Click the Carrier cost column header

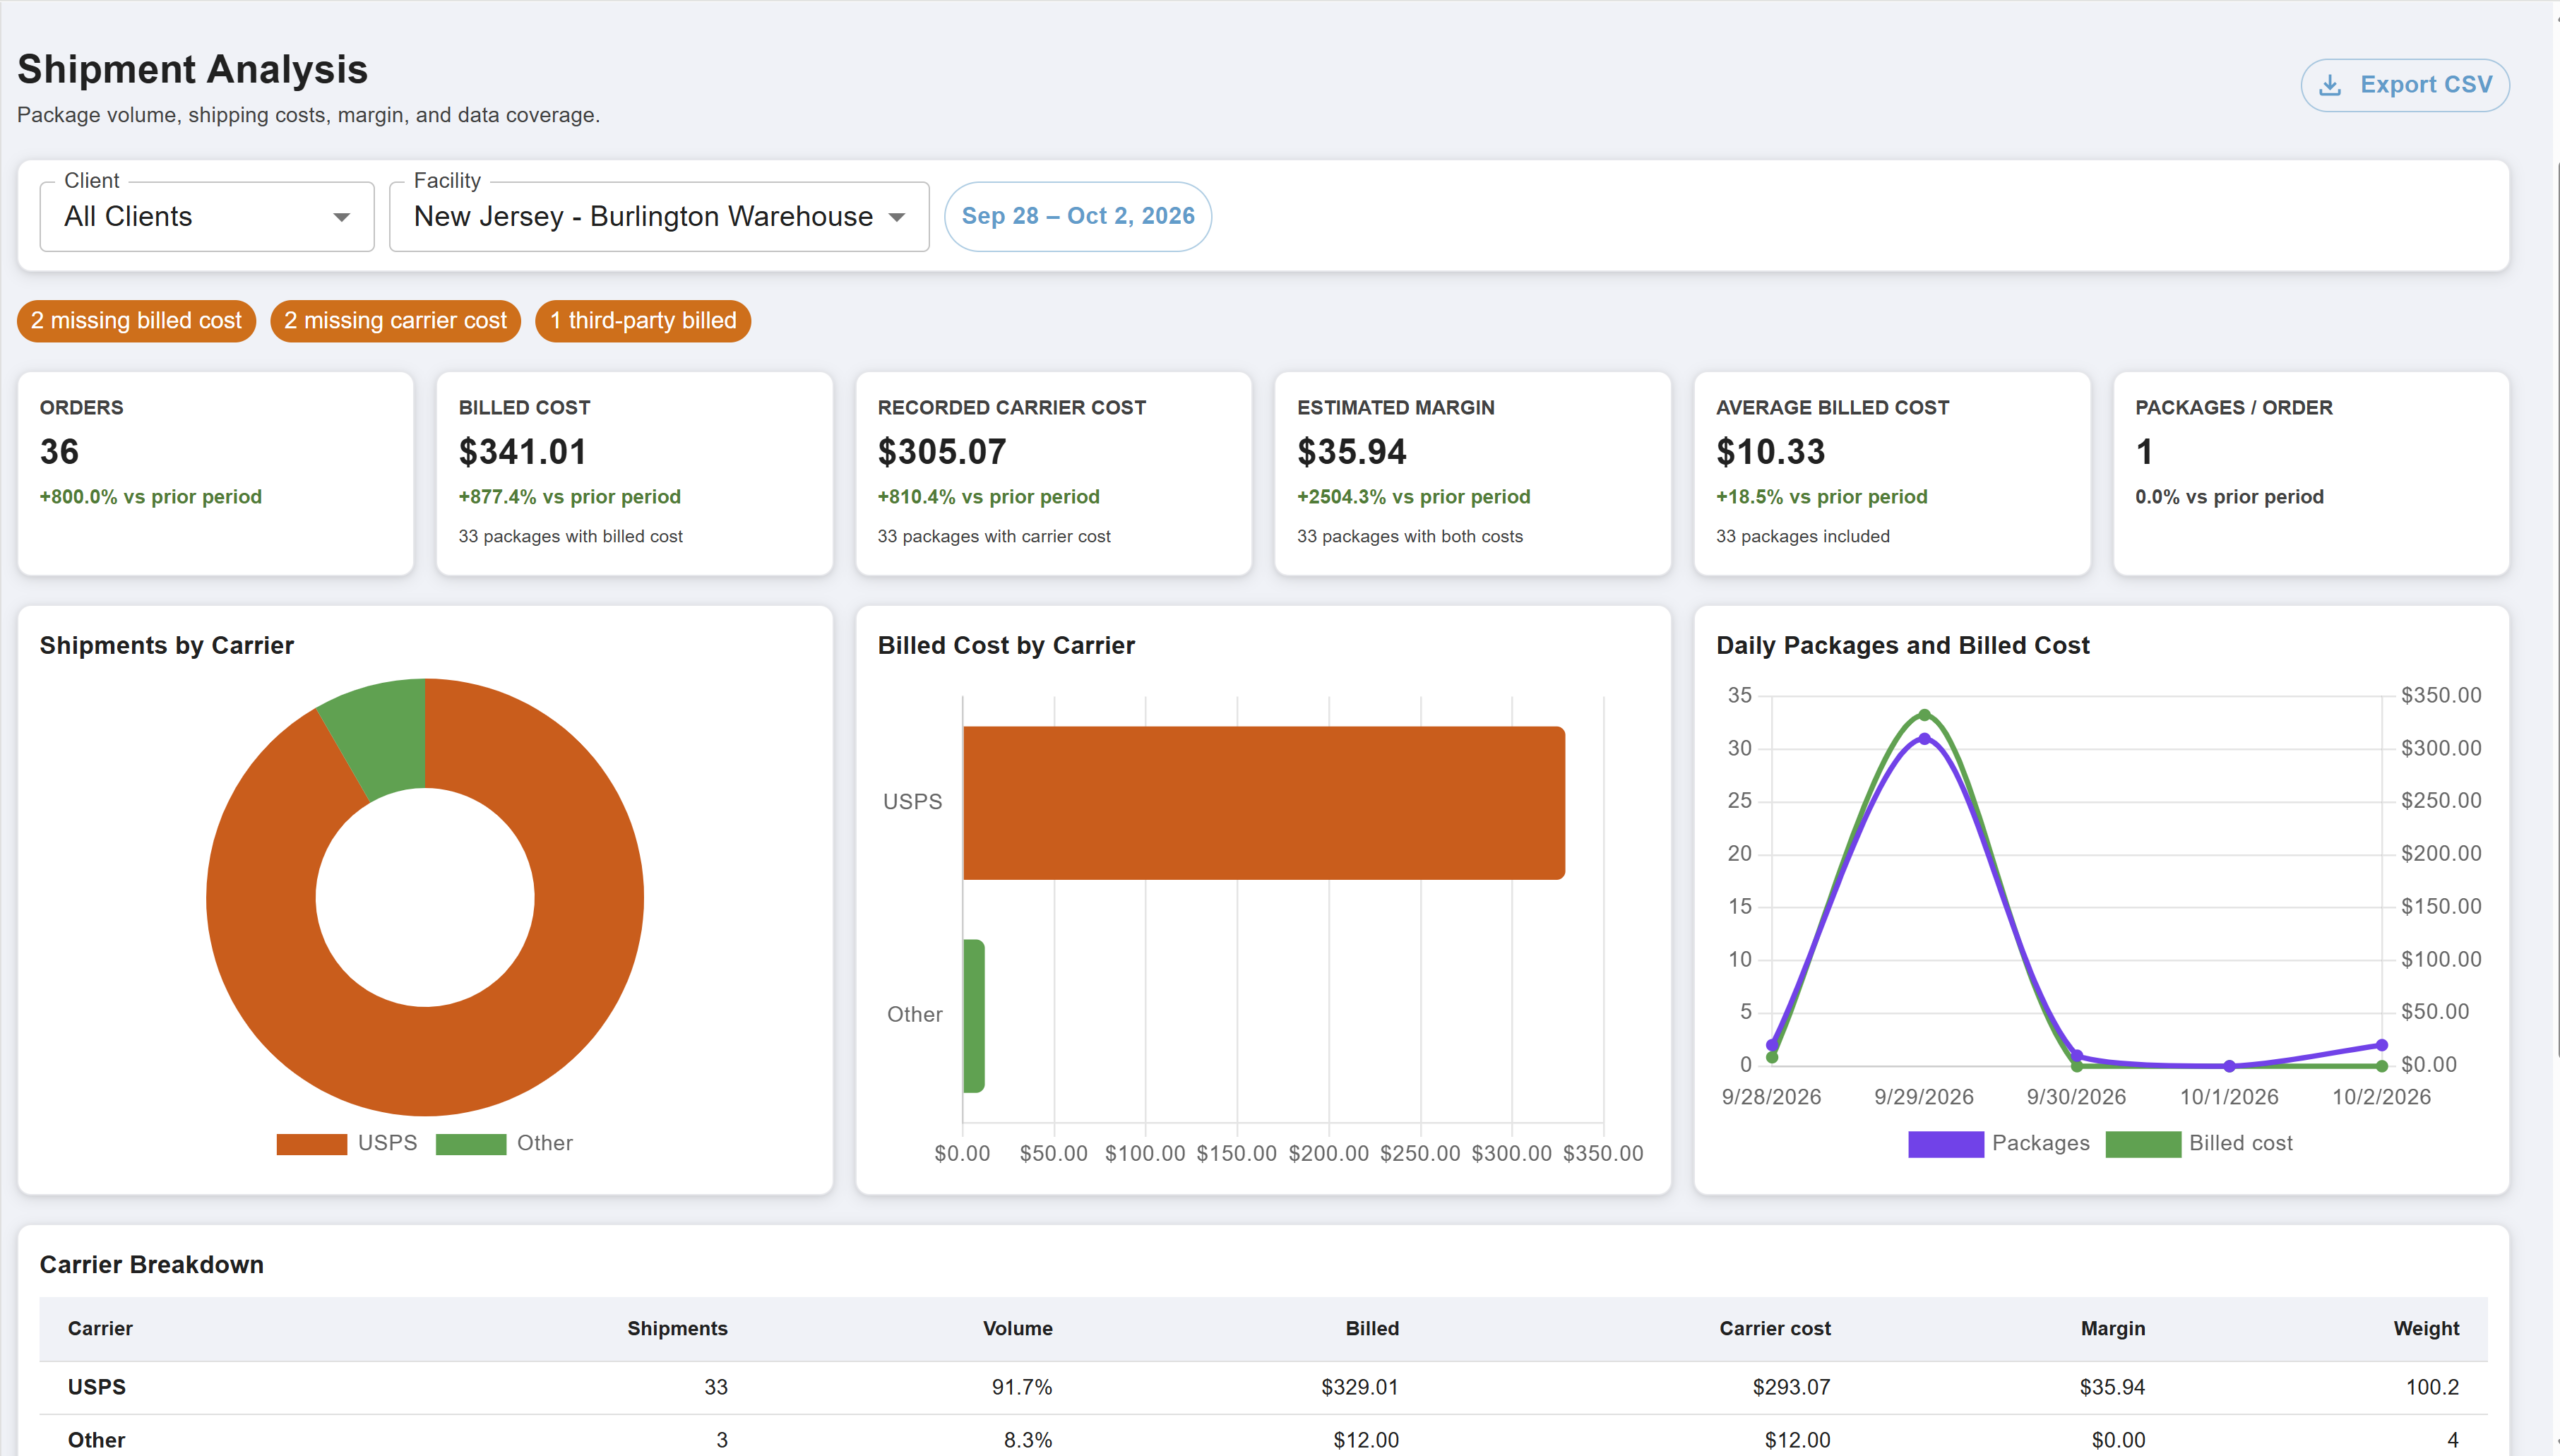(1775, 1329)
